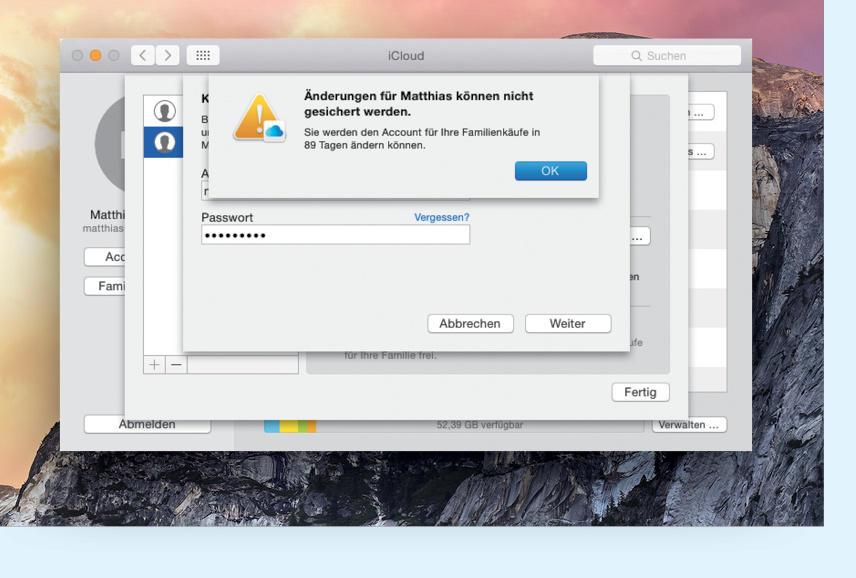Show all preferences grid icon
The width and height of the screenshot is (856, 578).
(203, 56)
